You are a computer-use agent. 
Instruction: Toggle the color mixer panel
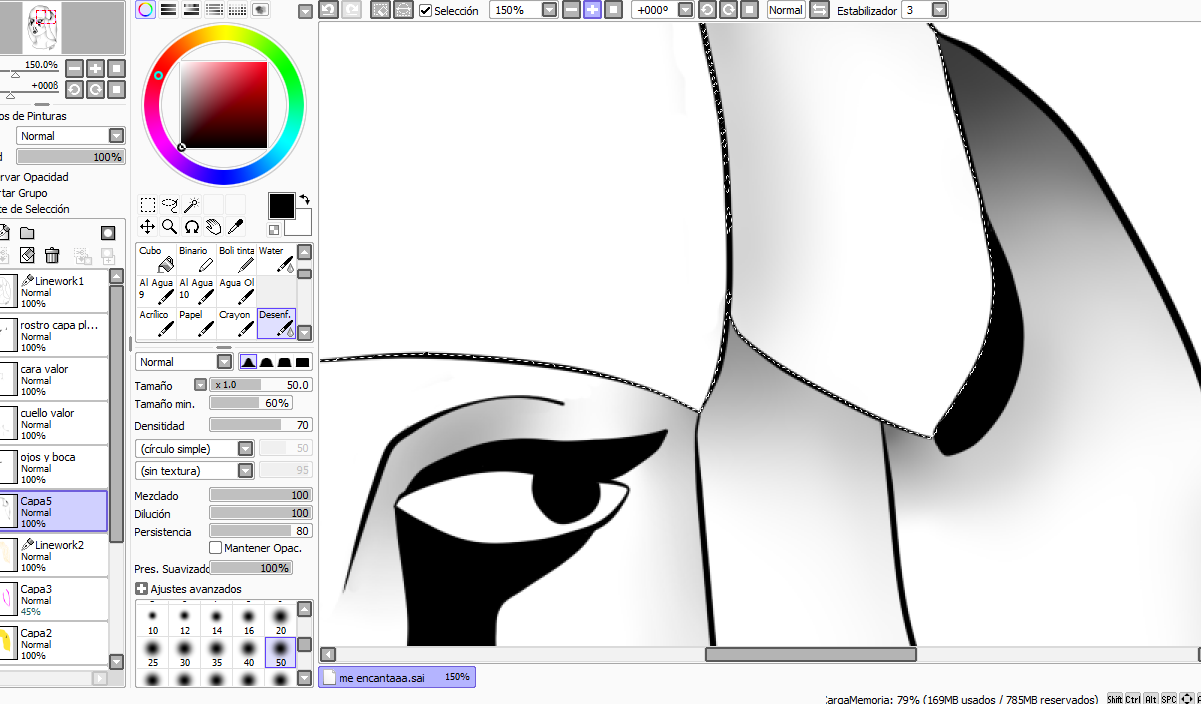point(214,10)
